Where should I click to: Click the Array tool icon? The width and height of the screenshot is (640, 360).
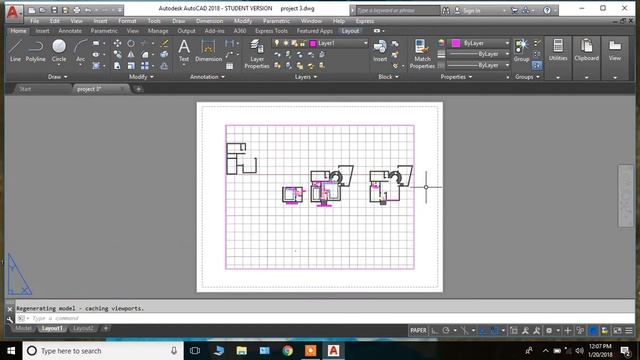click(x=144, y=66)
